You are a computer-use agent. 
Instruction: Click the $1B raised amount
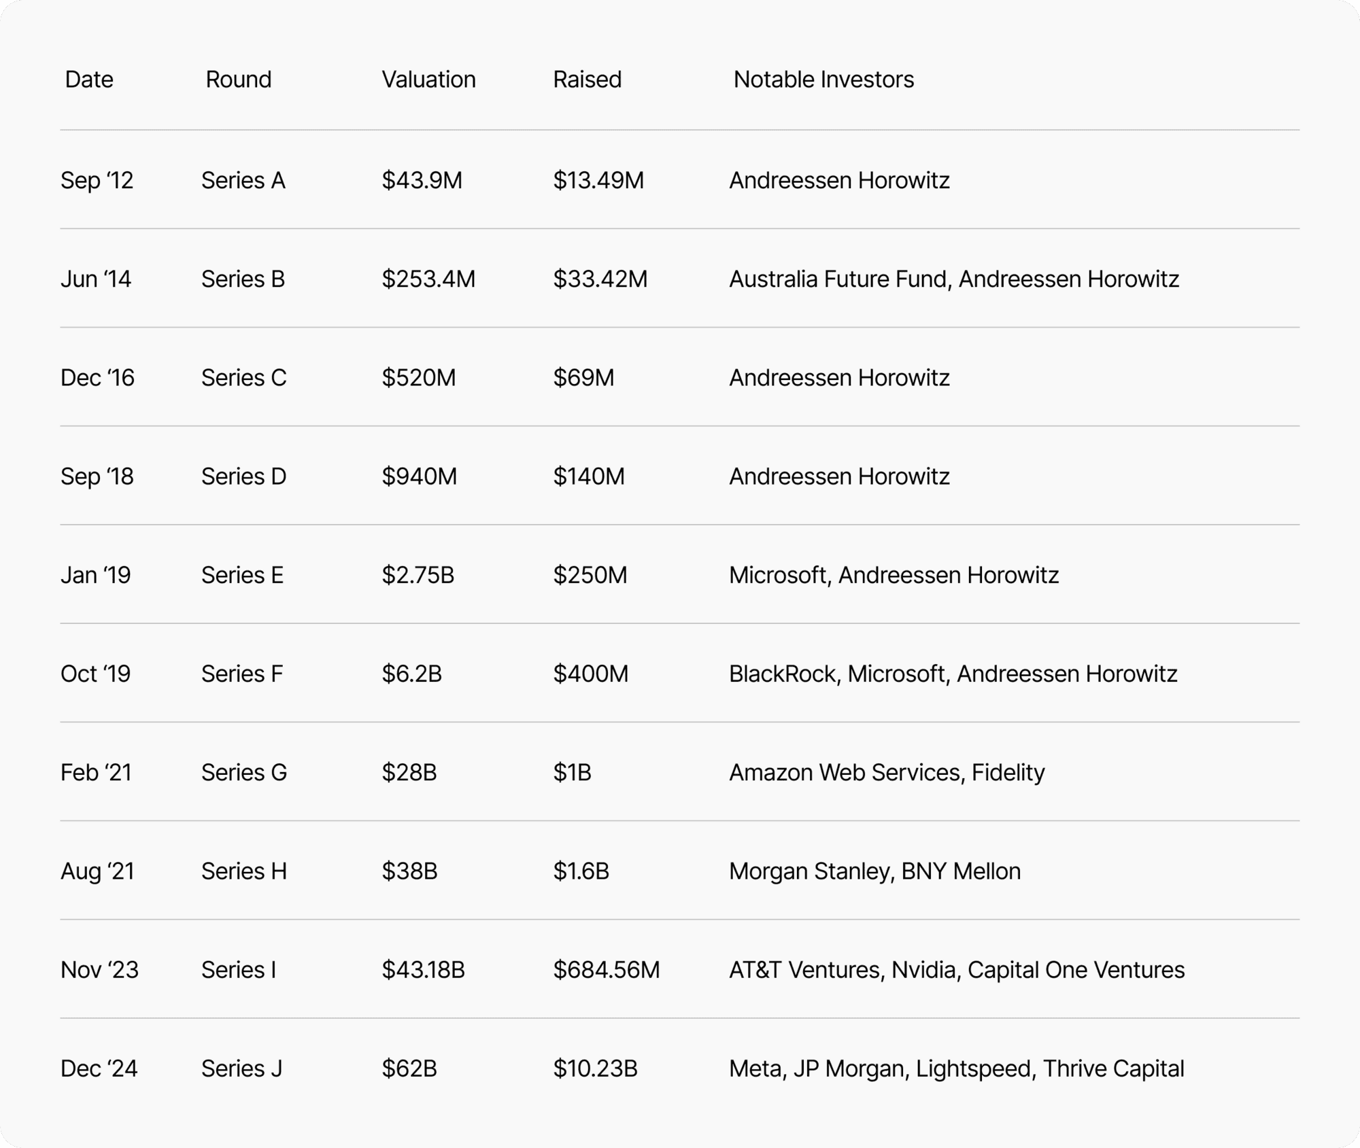[x=572, y=773]
